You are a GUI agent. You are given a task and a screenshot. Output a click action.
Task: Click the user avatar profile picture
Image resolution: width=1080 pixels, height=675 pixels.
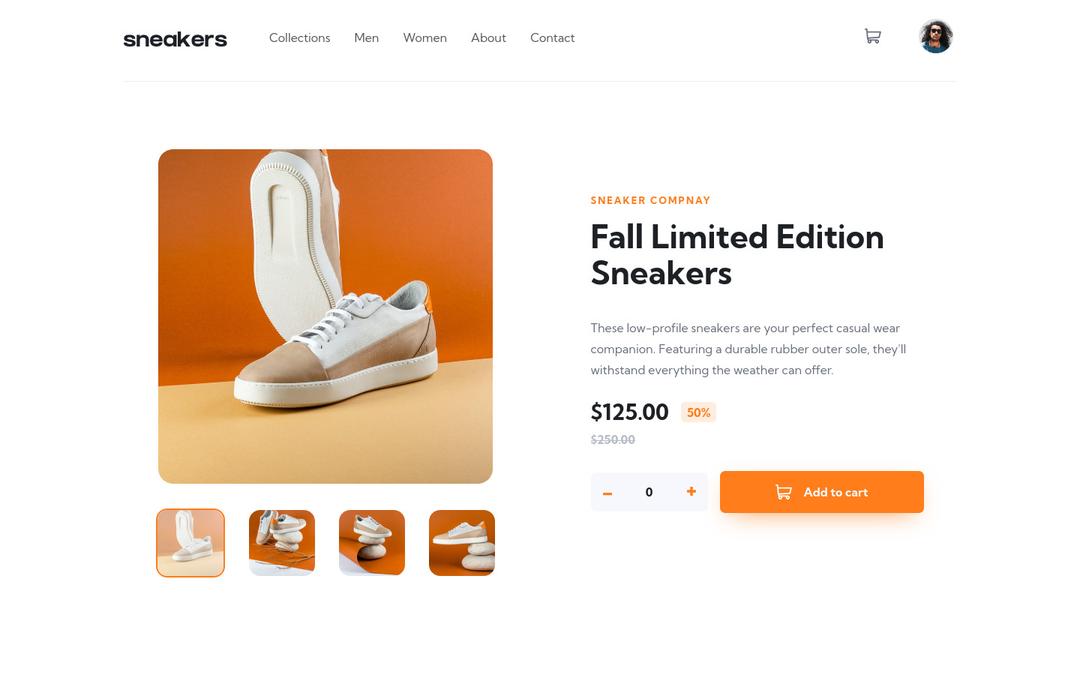[x=936, y=37]
